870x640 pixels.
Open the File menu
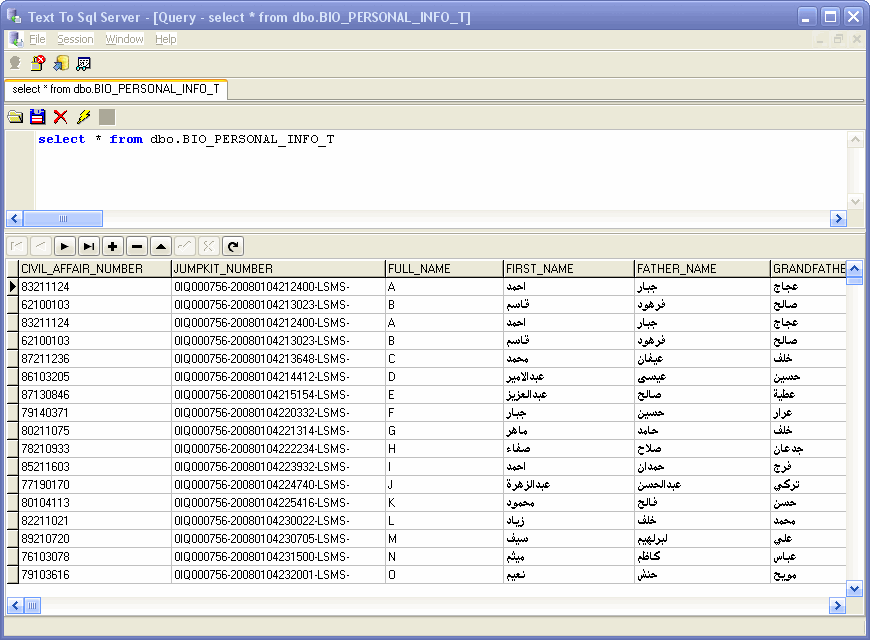[37, 39]
